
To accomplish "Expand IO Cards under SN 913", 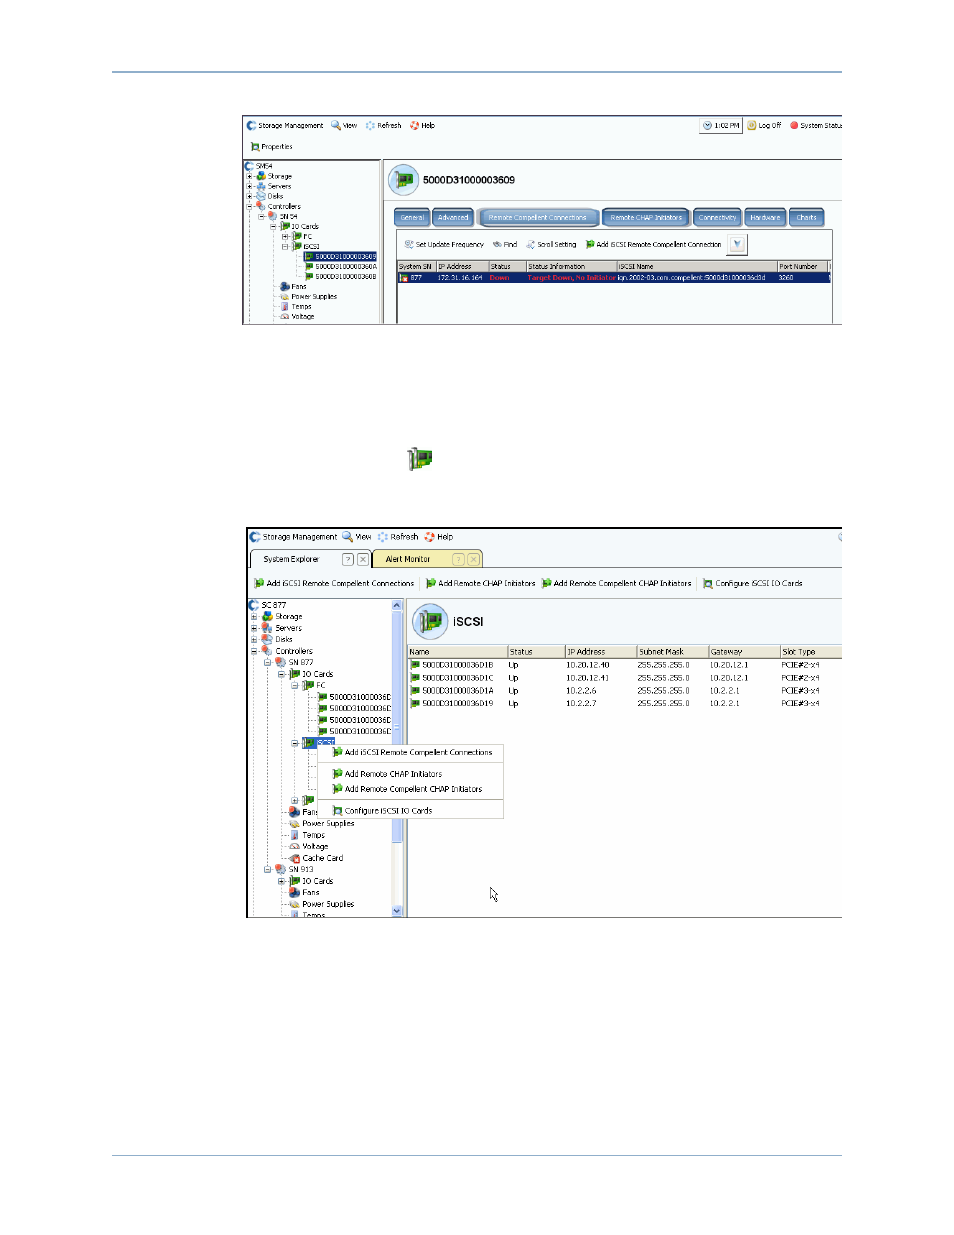I will pyautogui.click(x=281, y=882).
